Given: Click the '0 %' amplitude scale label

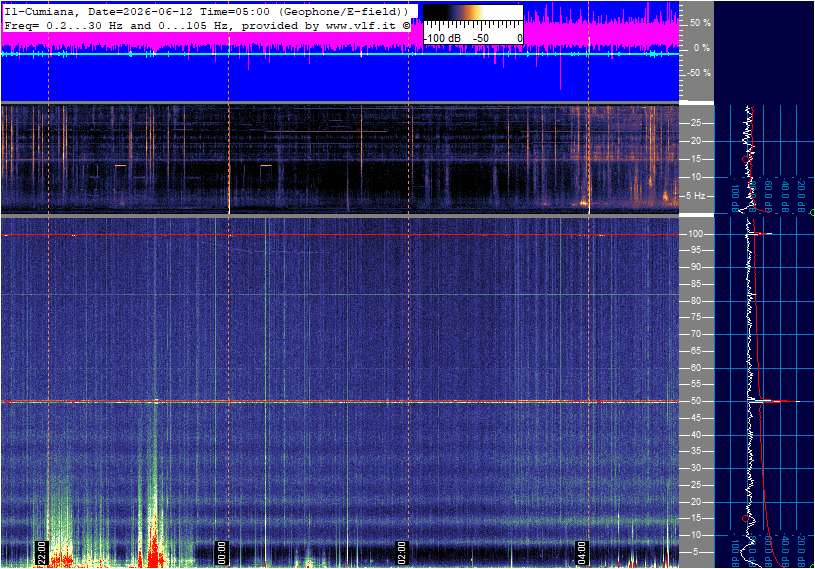Looking at the screenshot, I should [x=702, y=48].
